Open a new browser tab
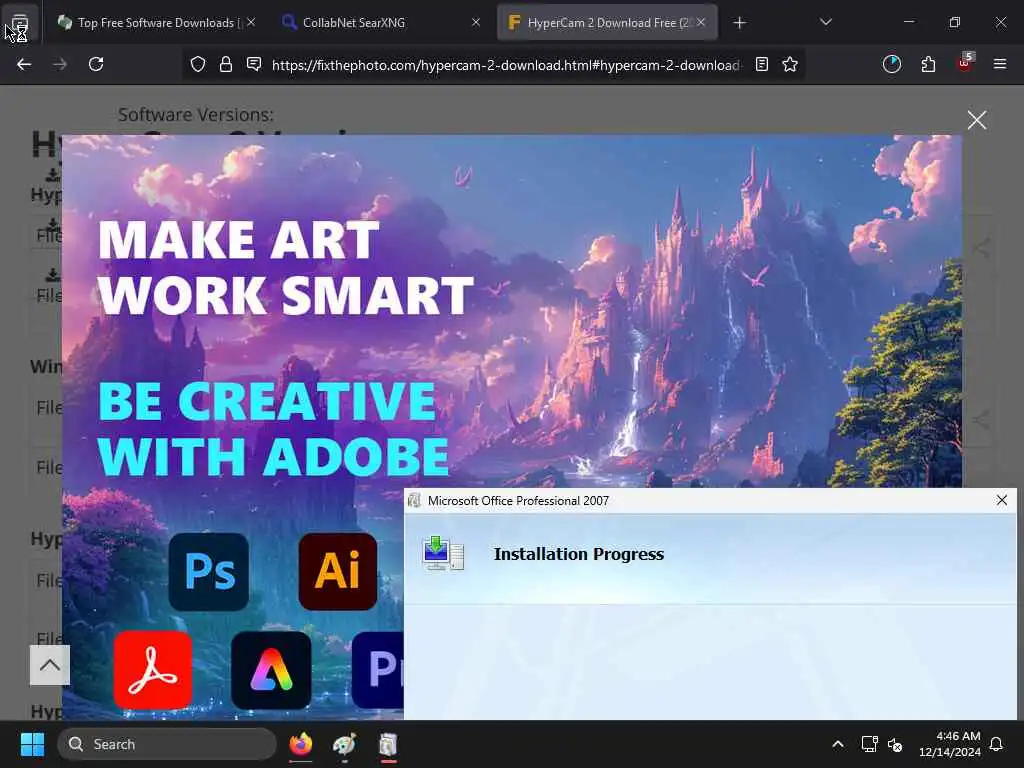 [x=739, y=23]
